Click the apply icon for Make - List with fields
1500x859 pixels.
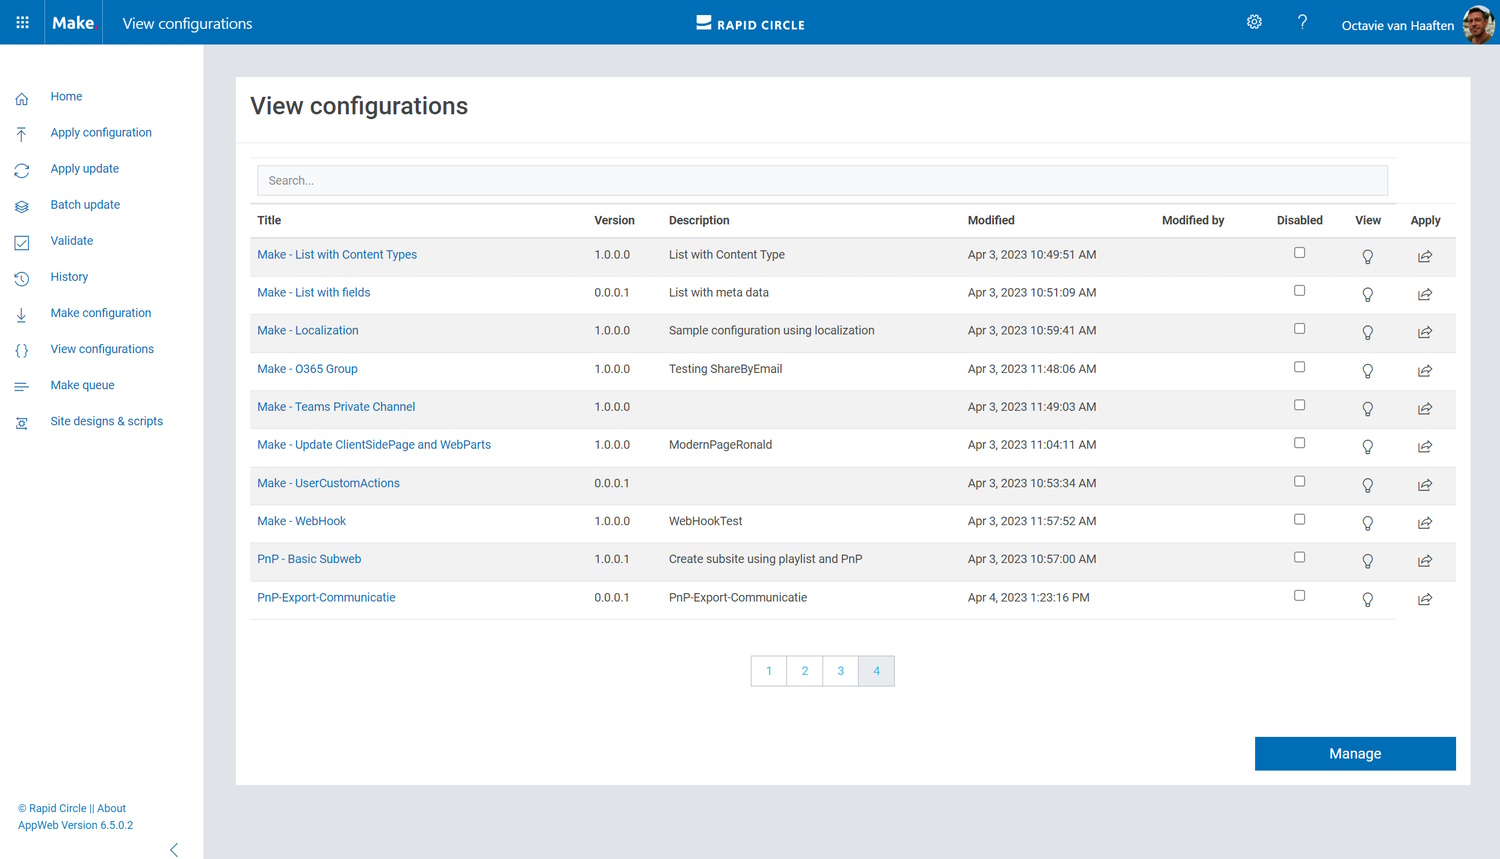click(1425, 295)
